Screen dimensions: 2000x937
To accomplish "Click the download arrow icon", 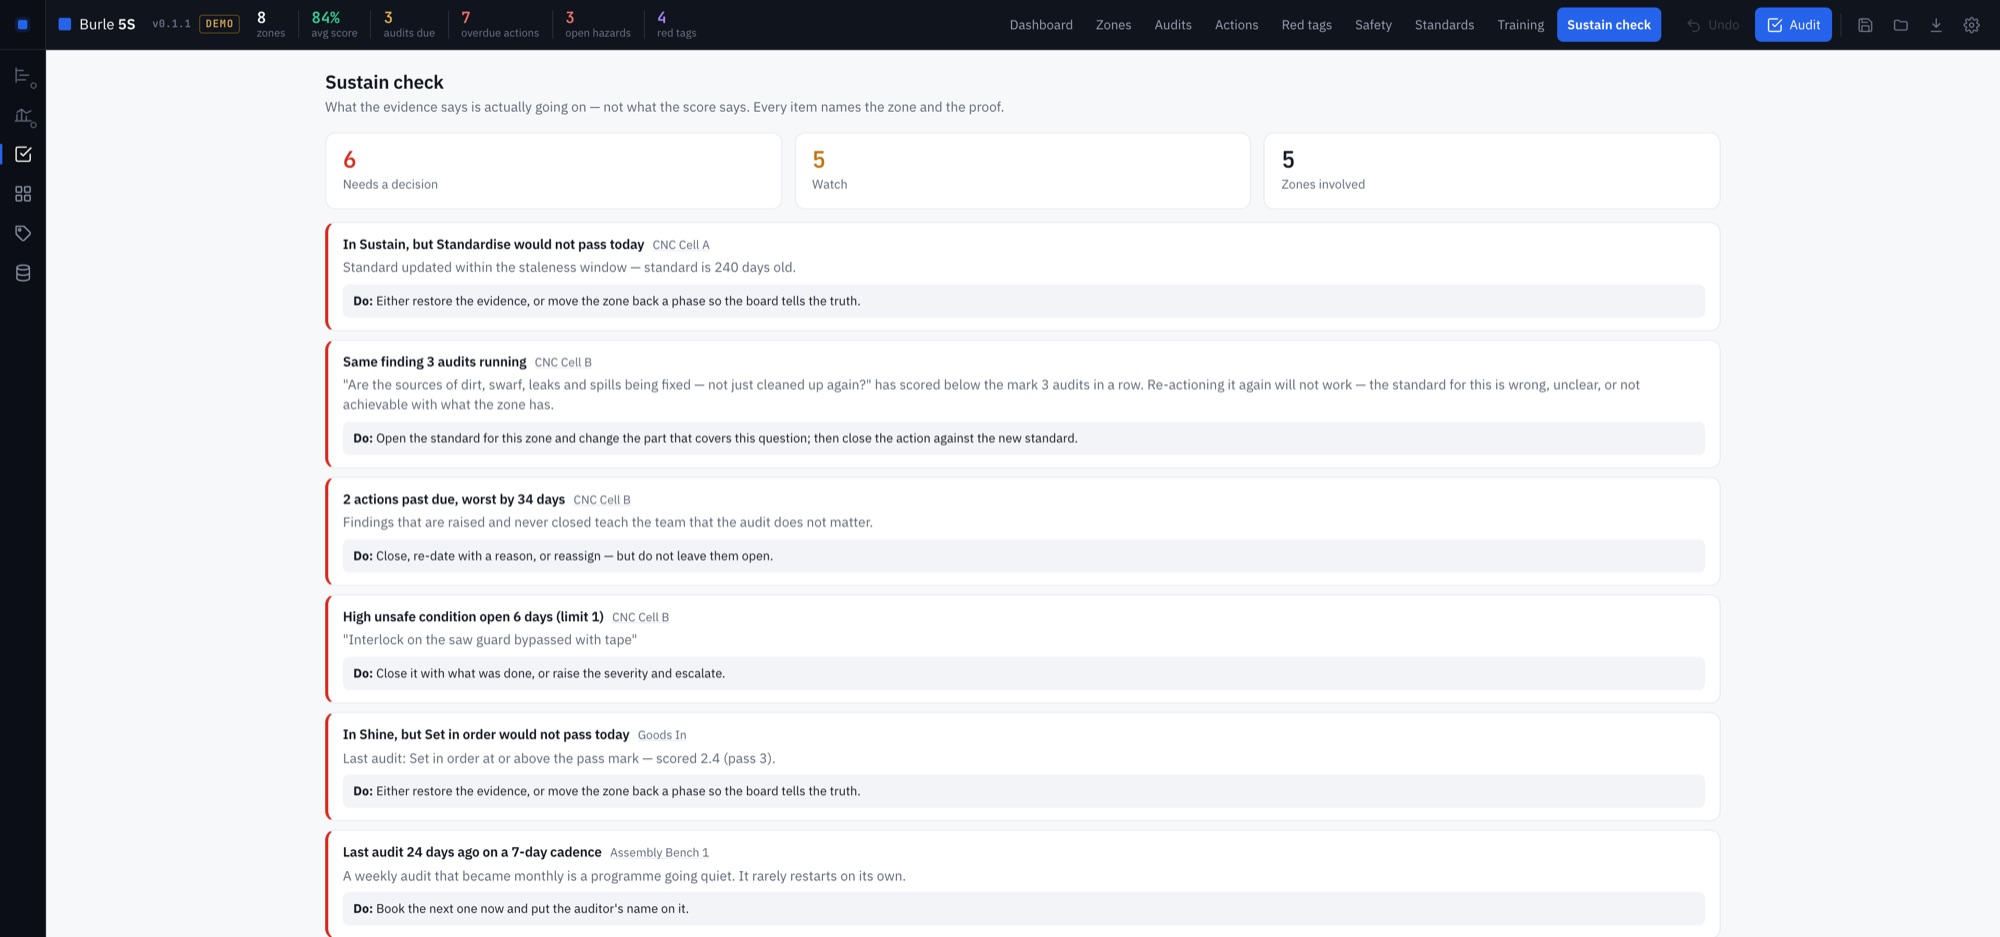I will [x=1936, y=25].
